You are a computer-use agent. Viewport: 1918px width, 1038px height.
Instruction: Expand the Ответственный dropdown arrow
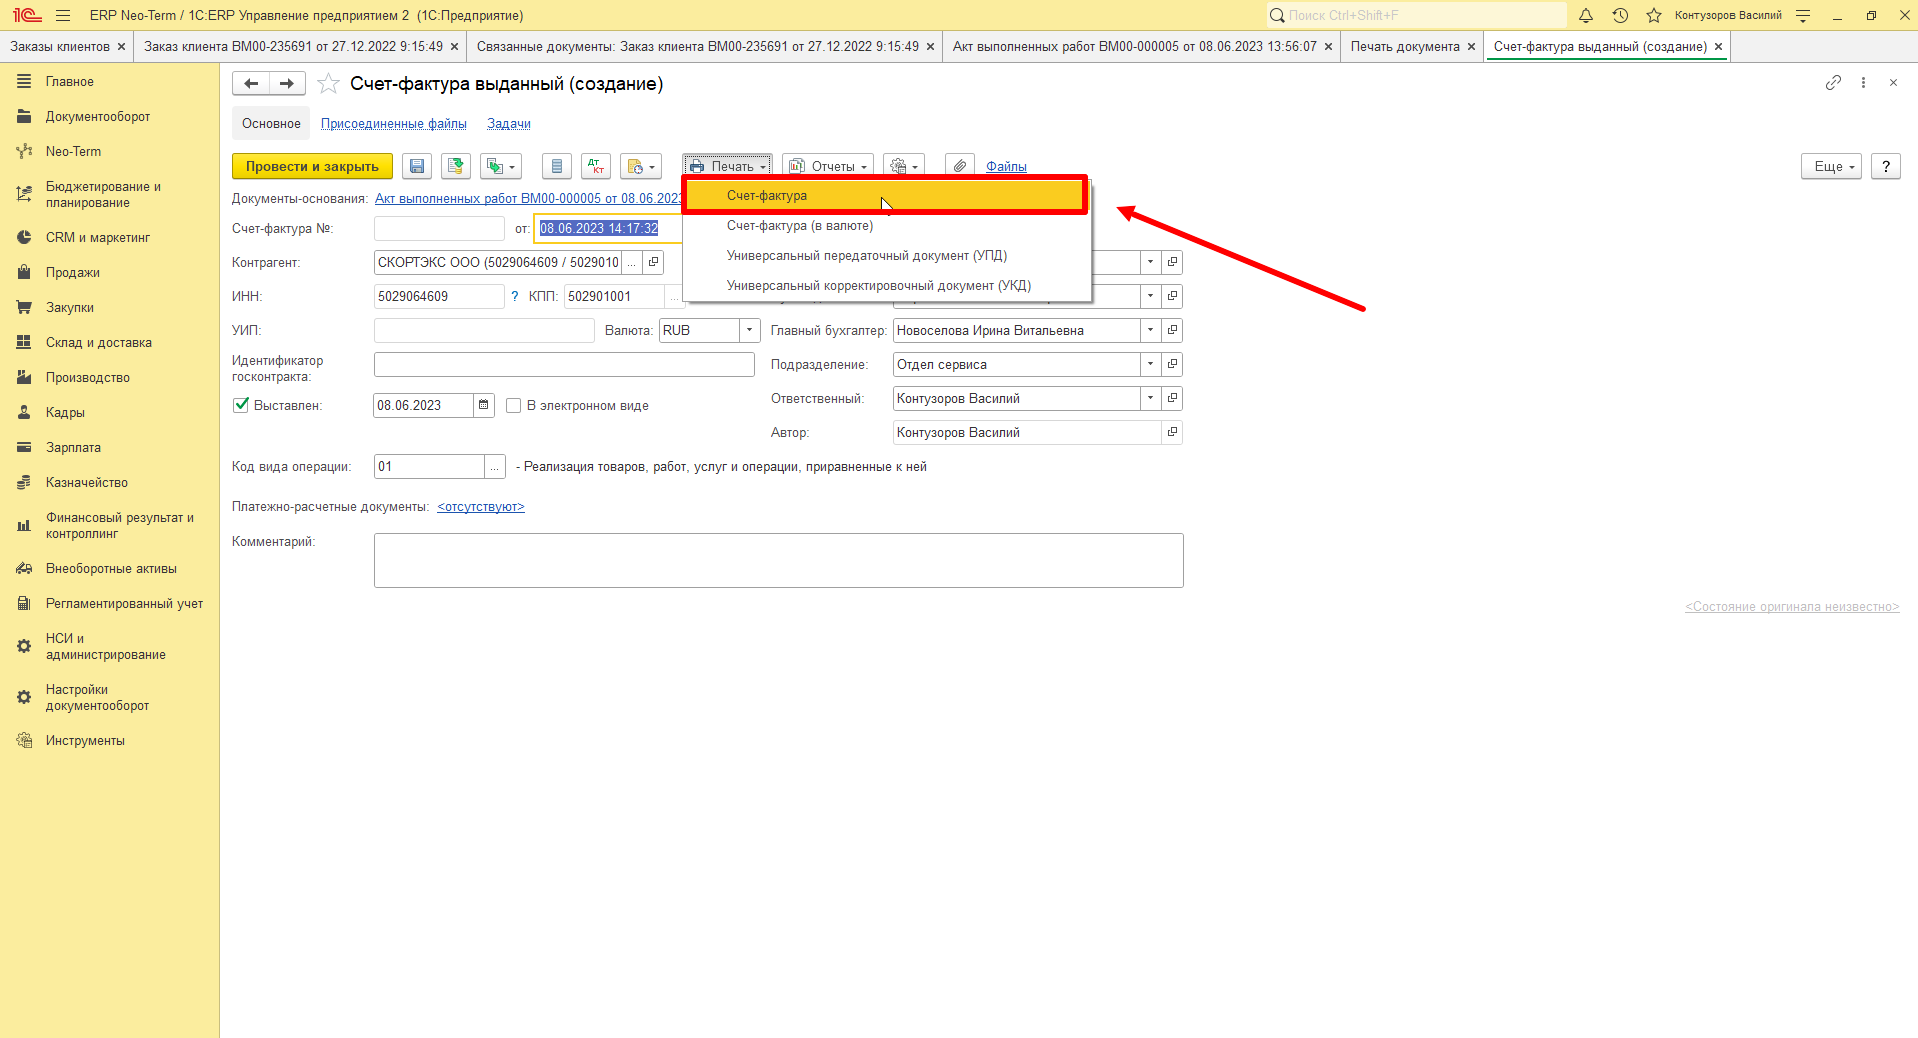click(1151, 398)
